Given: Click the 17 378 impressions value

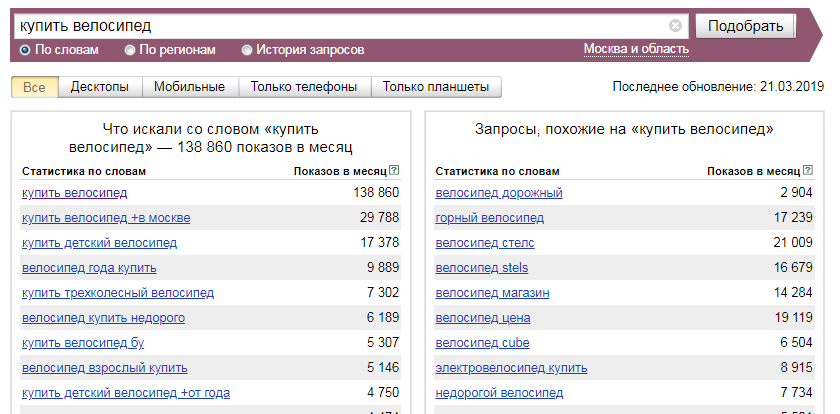Looking at the screenshot, I should point(380,243).
